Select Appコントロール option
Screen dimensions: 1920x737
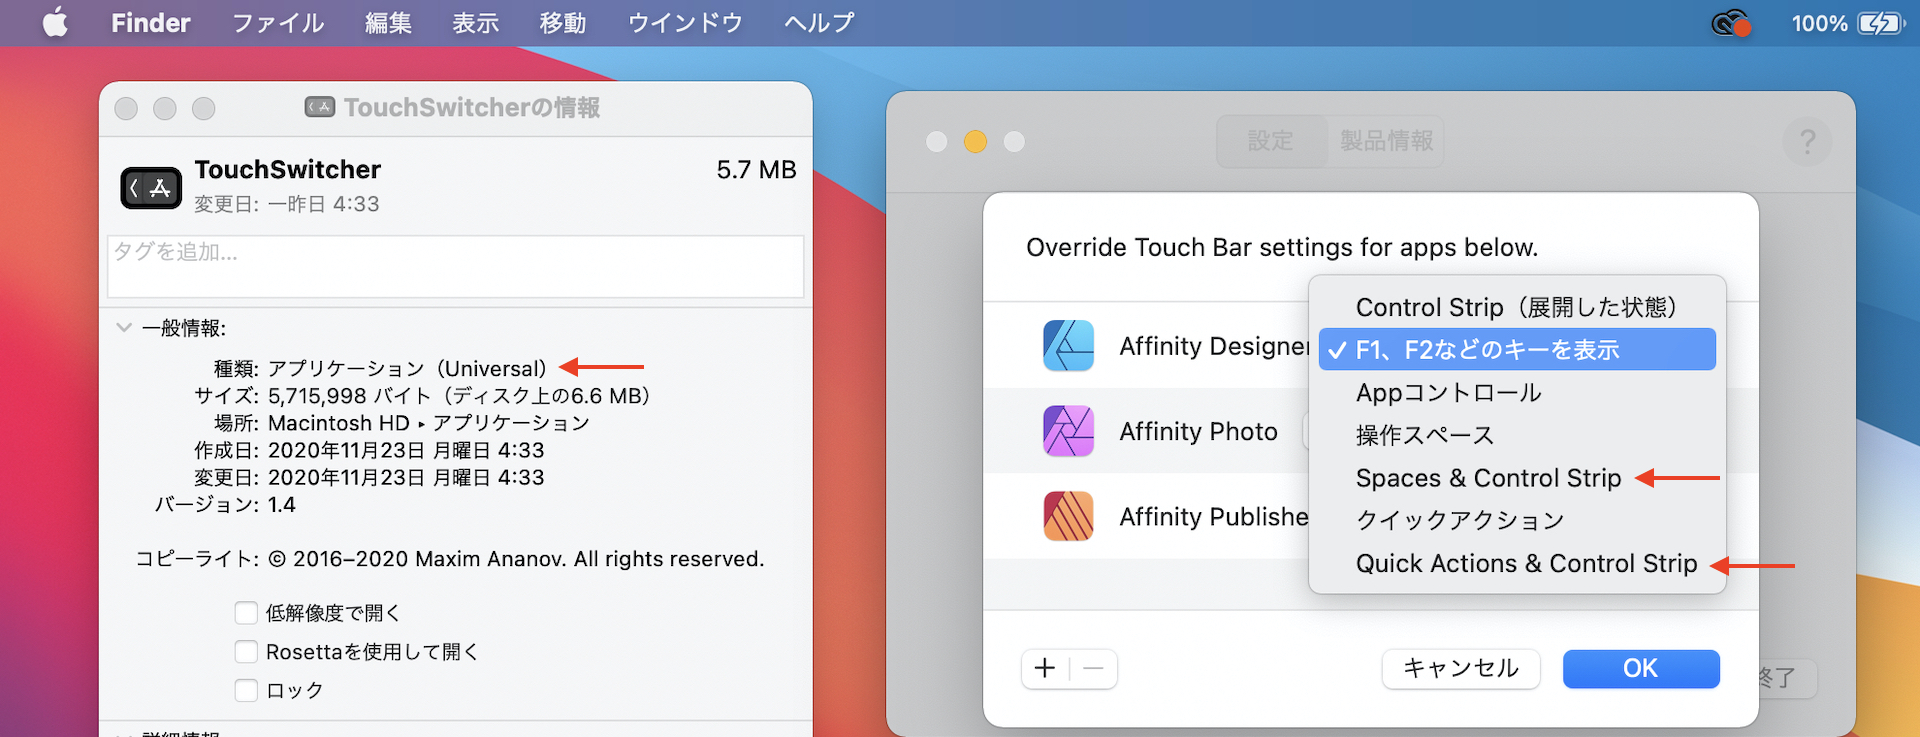(1517, 393)
